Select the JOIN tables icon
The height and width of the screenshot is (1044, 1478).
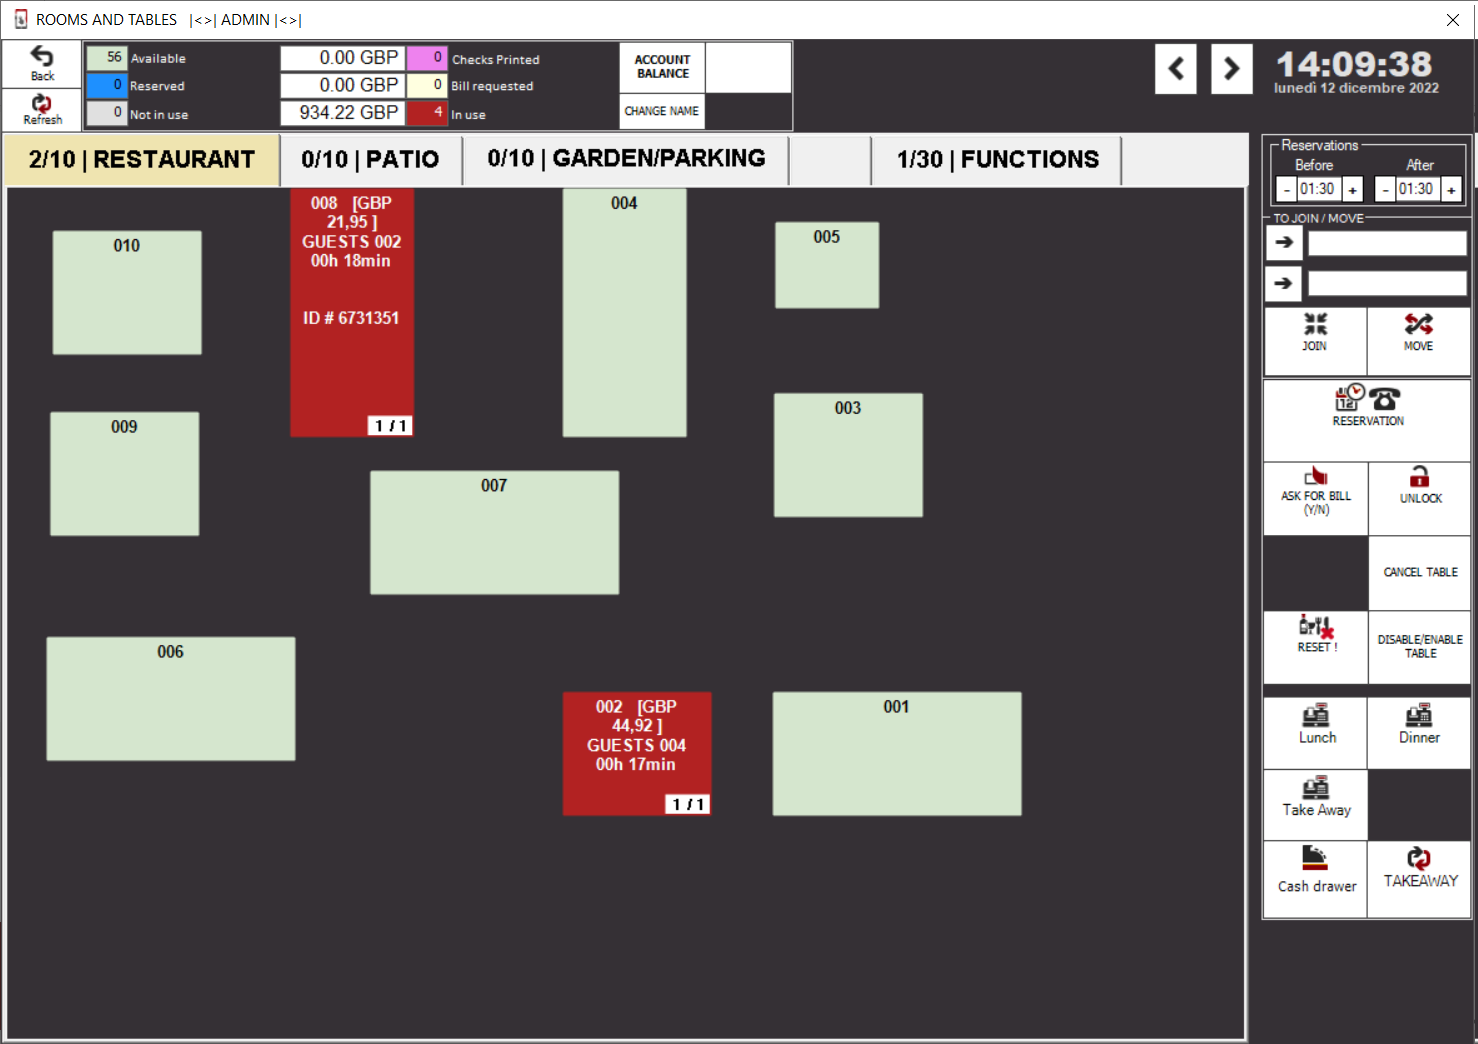tap(1315, 335)
